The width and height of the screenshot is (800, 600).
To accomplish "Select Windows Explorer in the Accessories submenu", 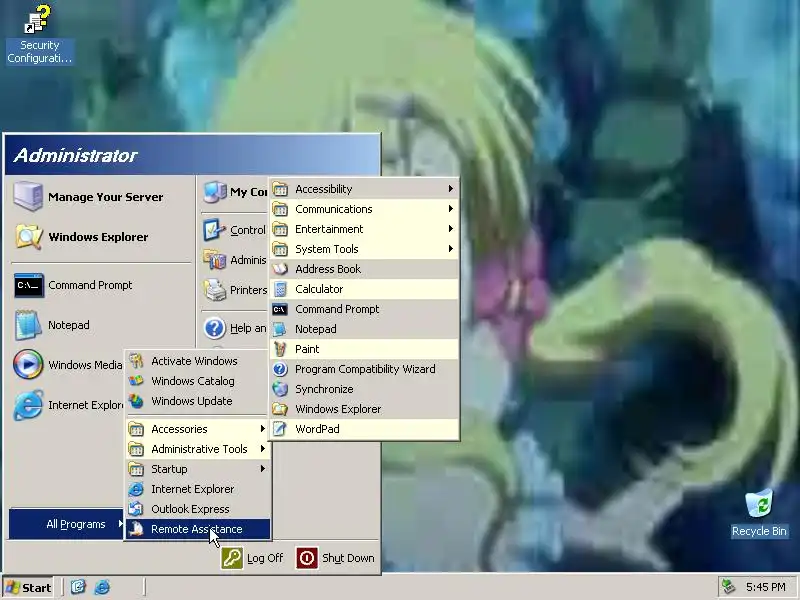I will pos(364,409).
